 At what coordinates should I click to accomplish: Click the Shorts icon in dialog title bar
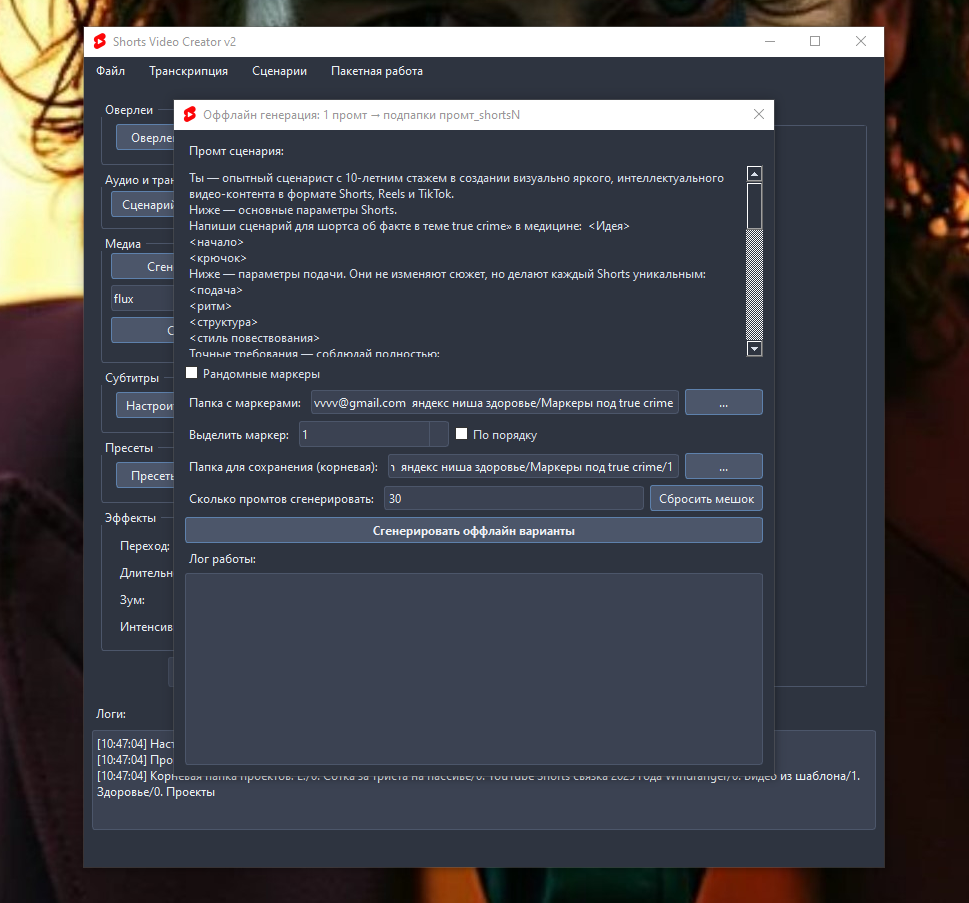click(x=190, y=114)
